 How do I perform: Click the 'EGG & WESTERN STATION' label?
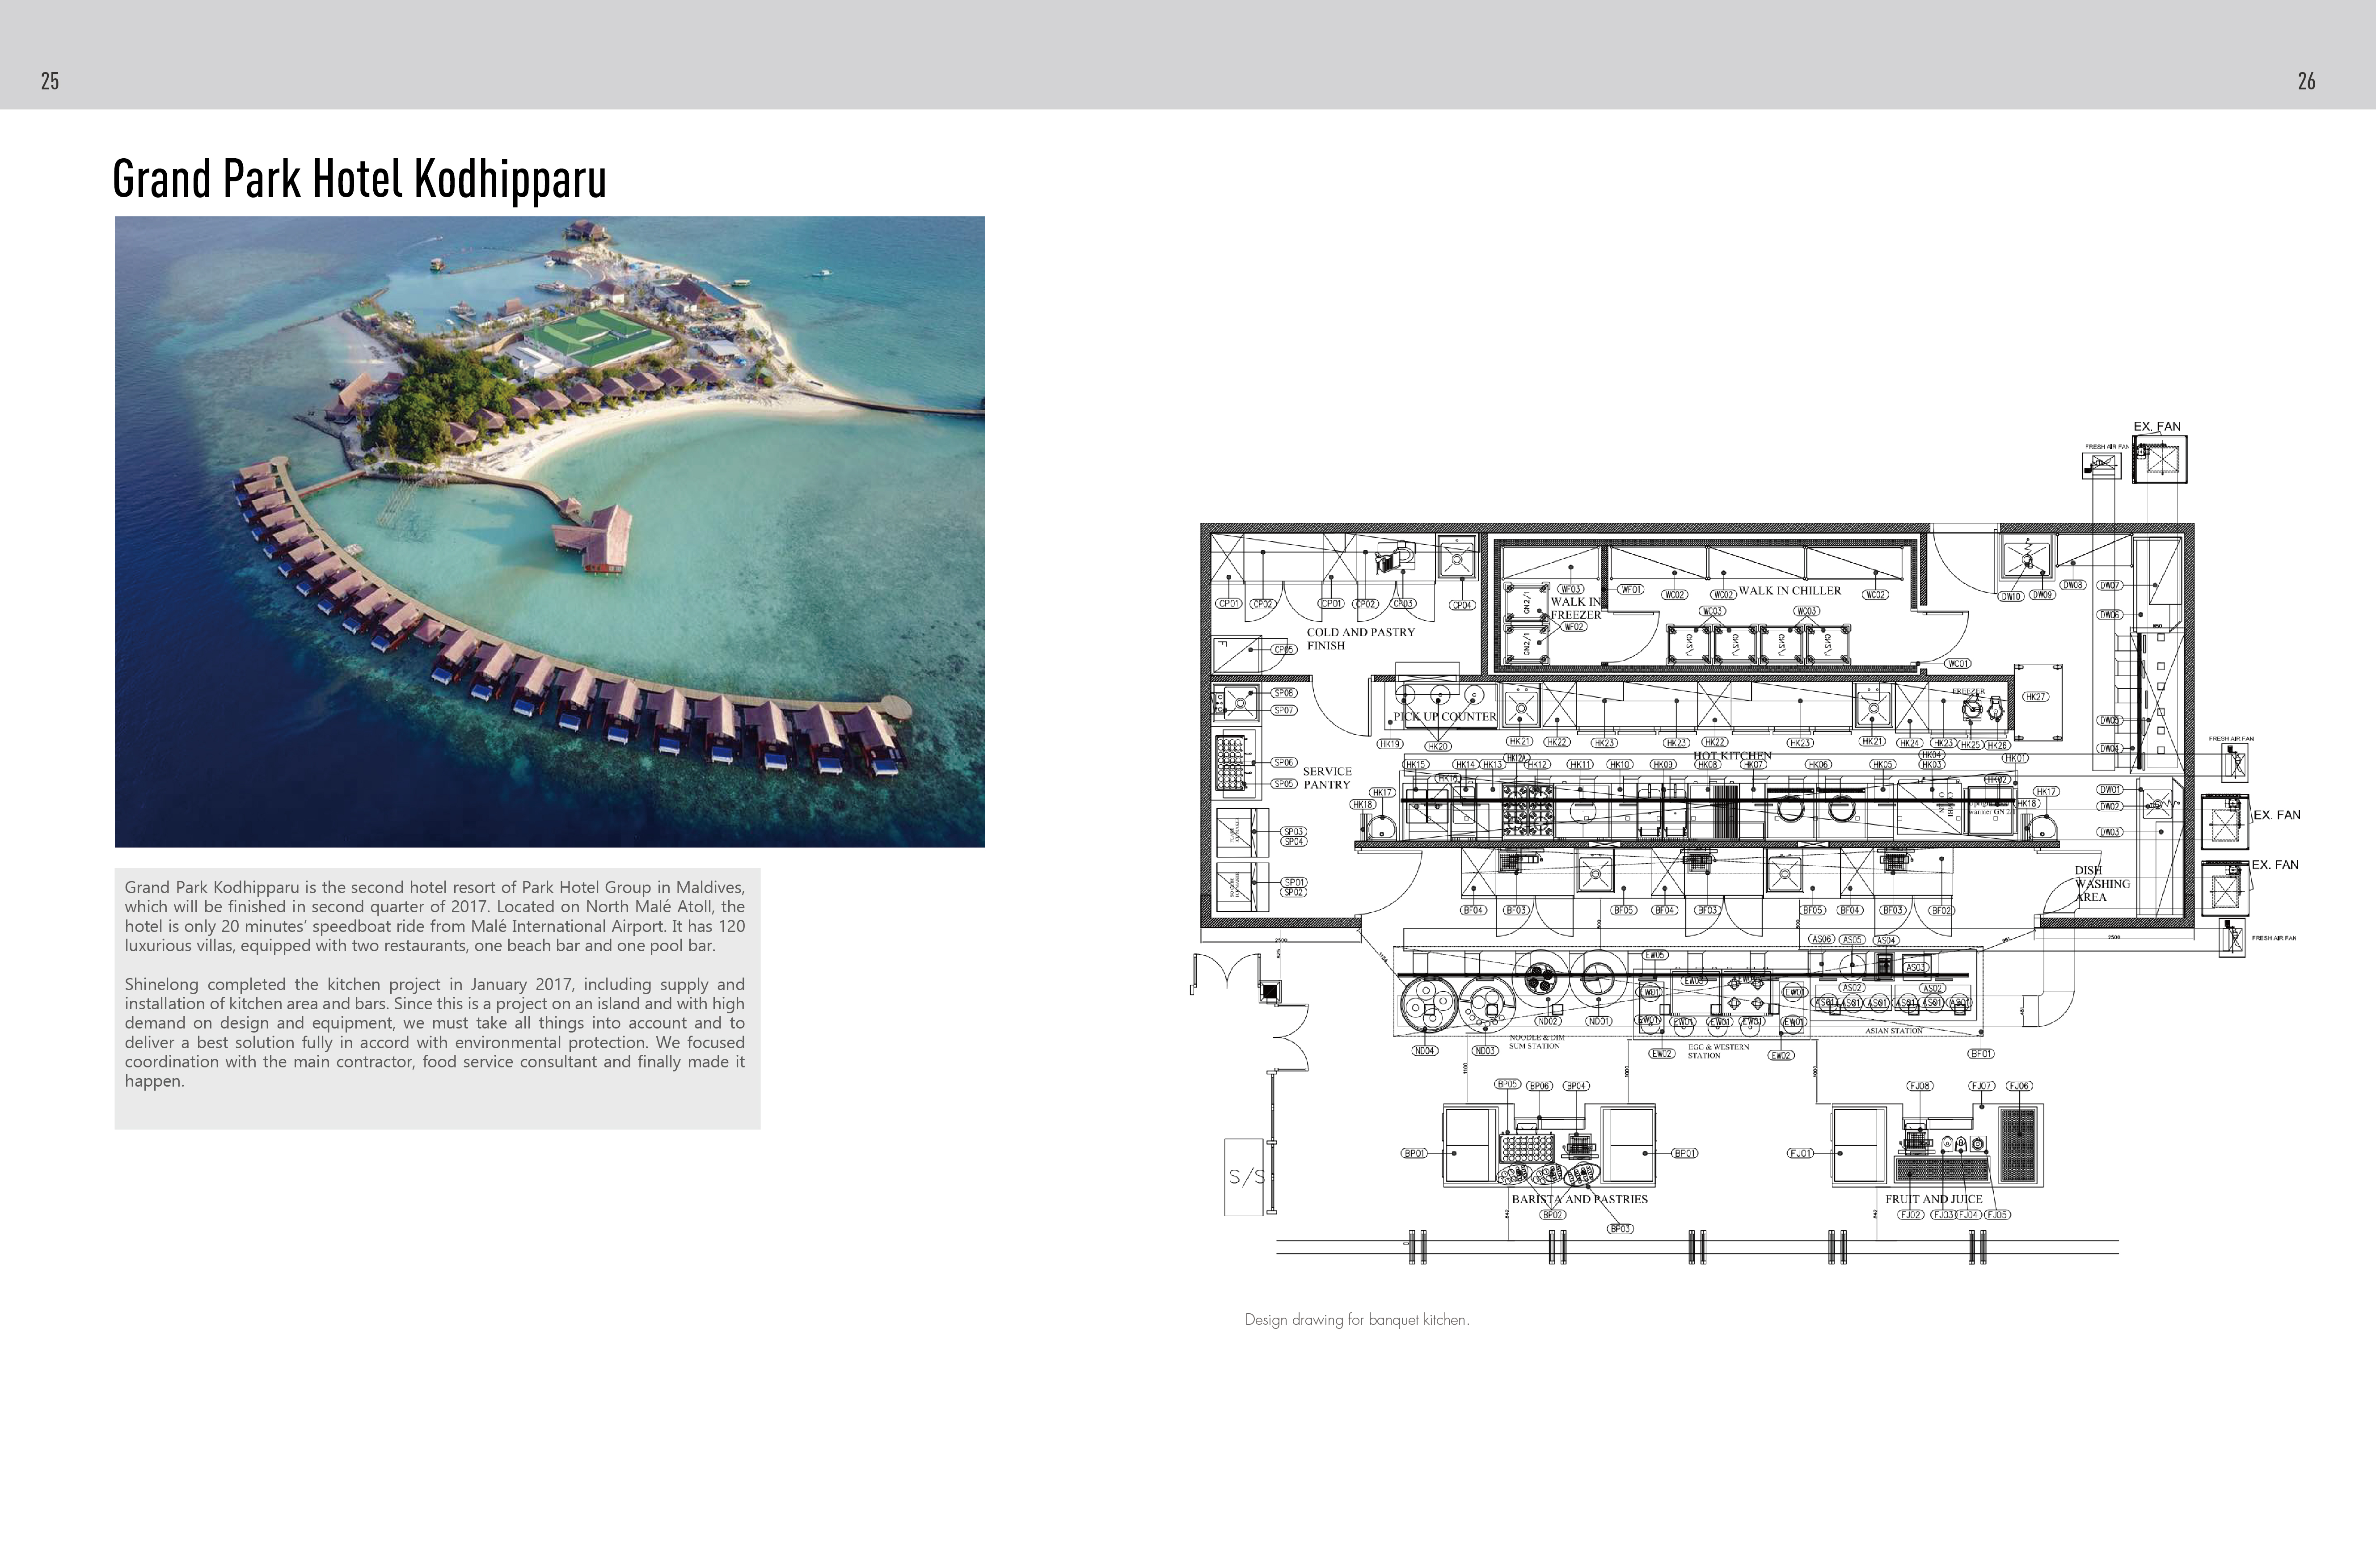point(1718,1051)
